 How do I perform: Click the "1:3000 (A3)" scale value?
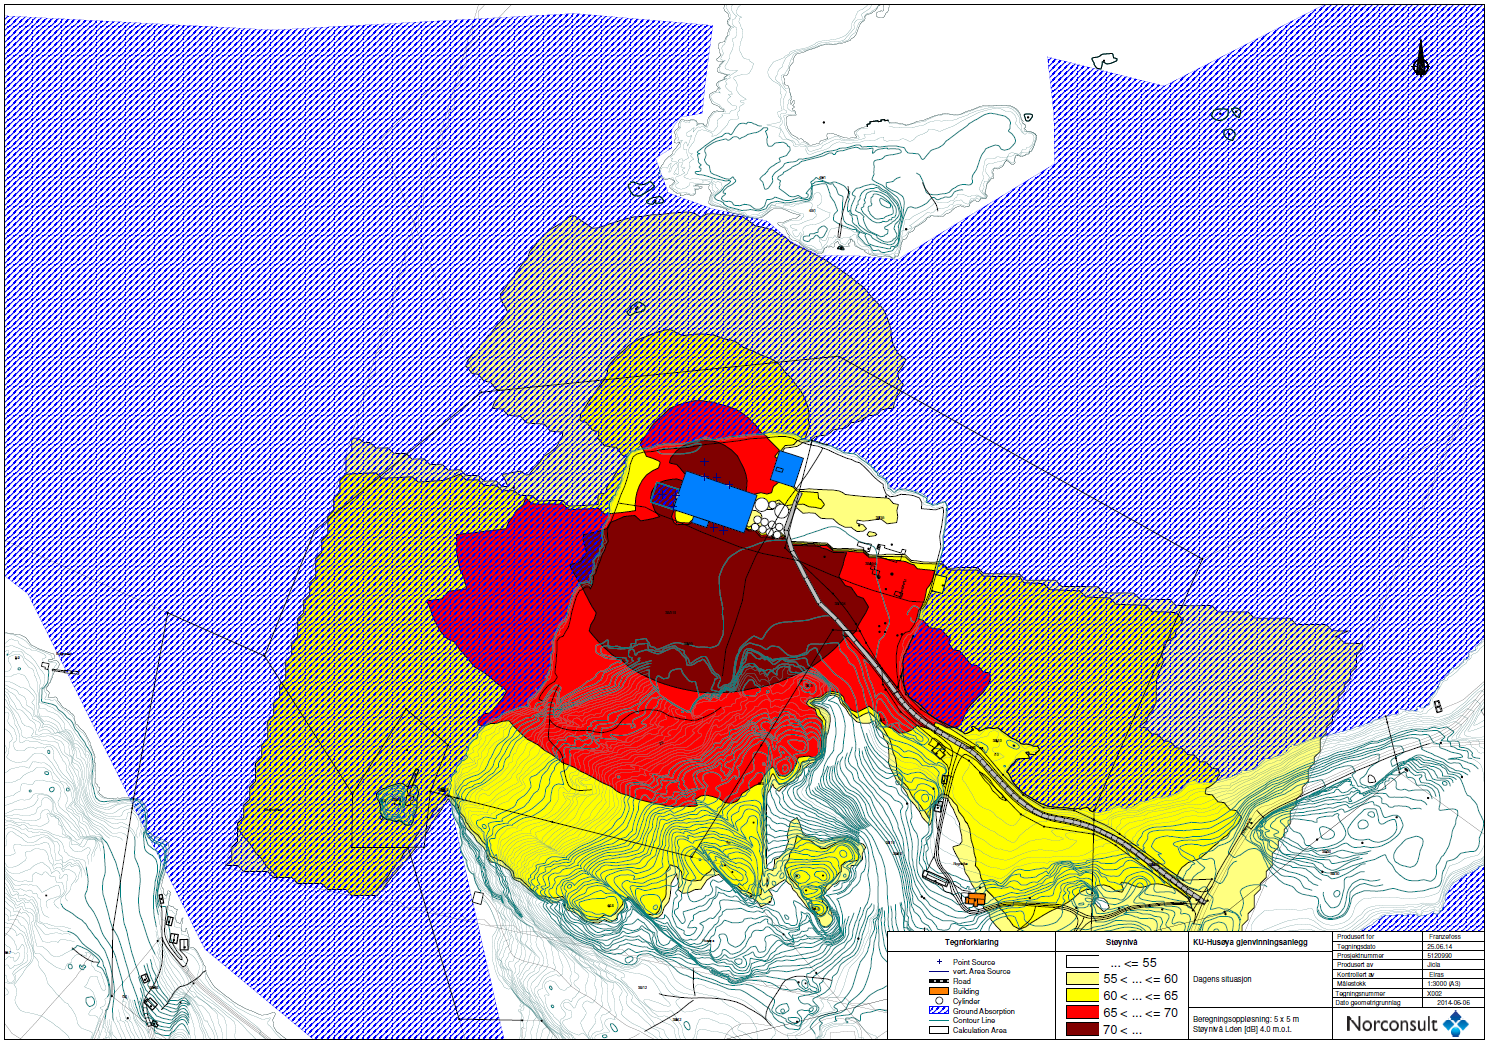1443,983
